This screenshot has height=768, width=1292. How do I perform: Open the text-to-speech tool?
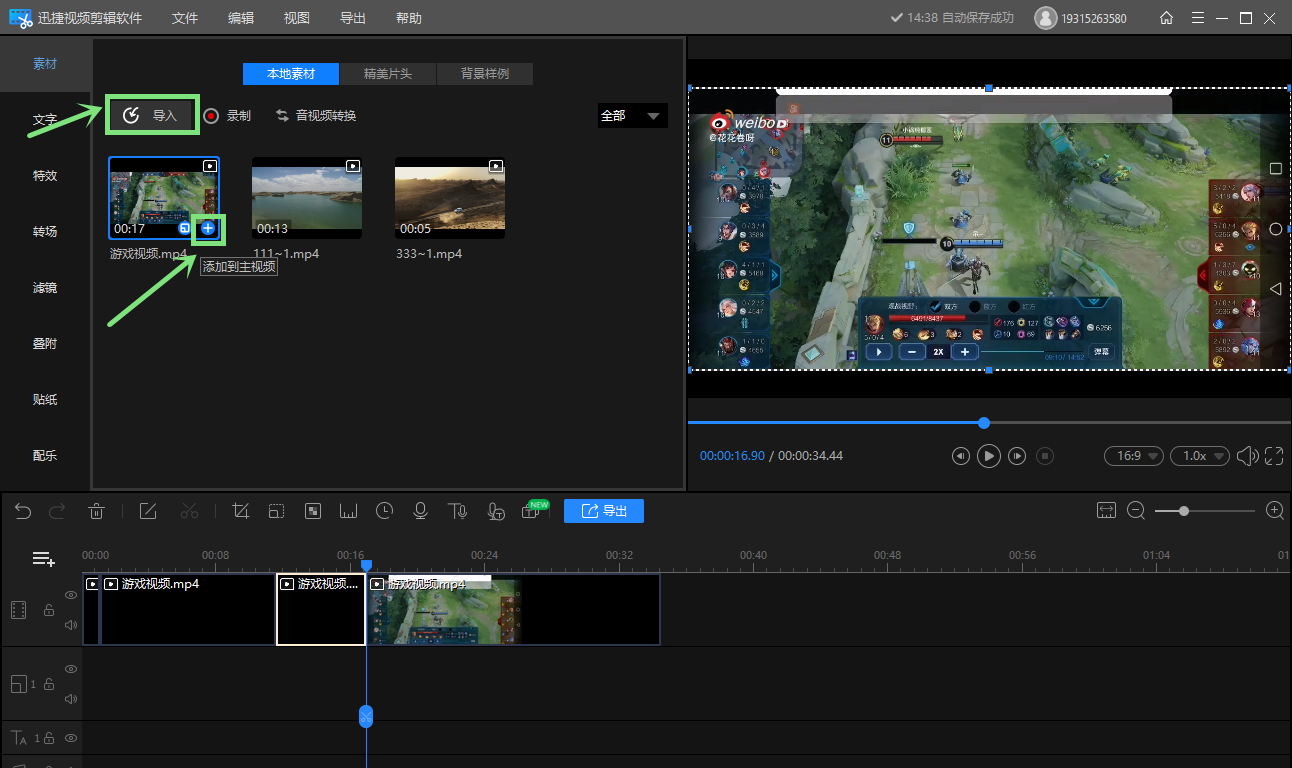(x=458, y=511)
